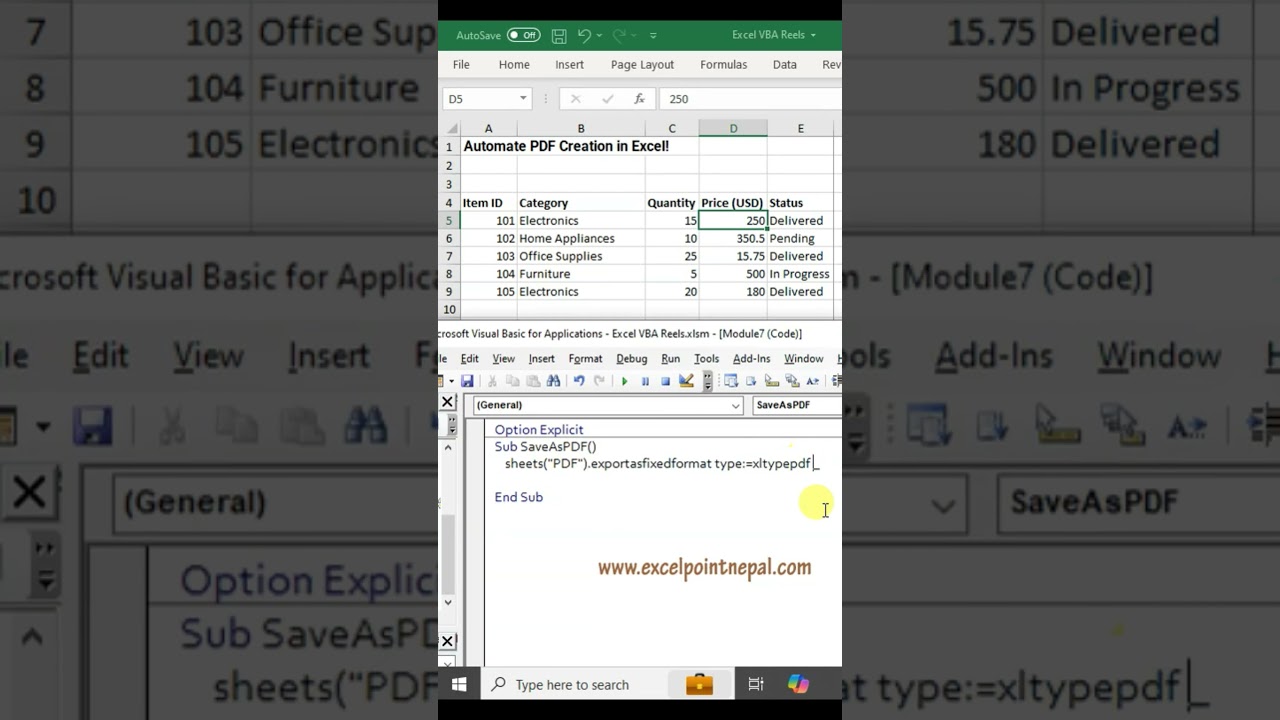Open the Run menu in VBA editor
The width and height of the screenshot is (1280, 720).
pyautogui.click(x=670, y=358)
